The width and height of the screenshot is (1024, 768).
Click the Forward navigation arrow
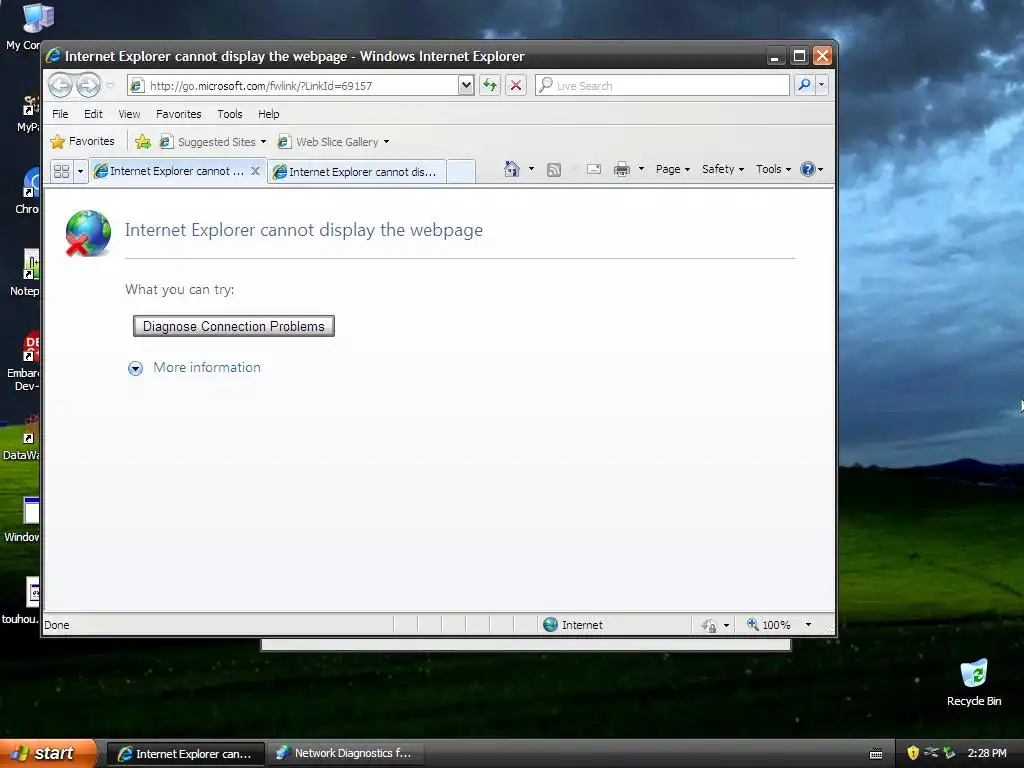[x=88, y=85]
